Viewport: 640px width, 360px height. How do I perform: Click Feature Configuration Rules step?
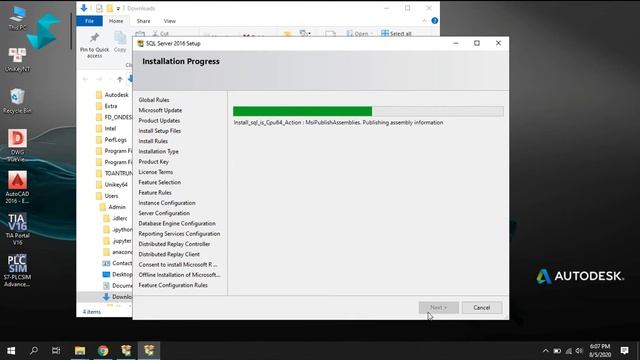point(173,285)
